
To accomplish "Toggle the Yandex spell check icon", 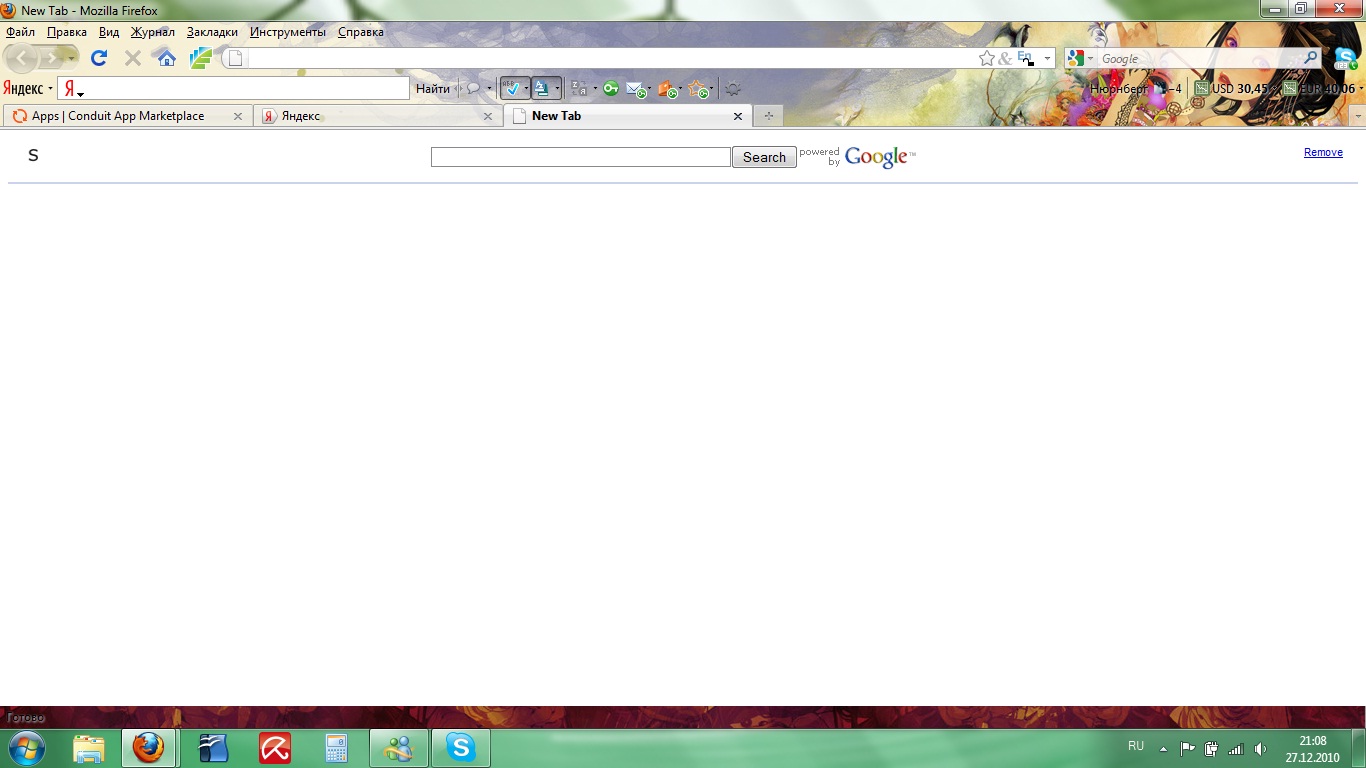I will coord(512,89).
